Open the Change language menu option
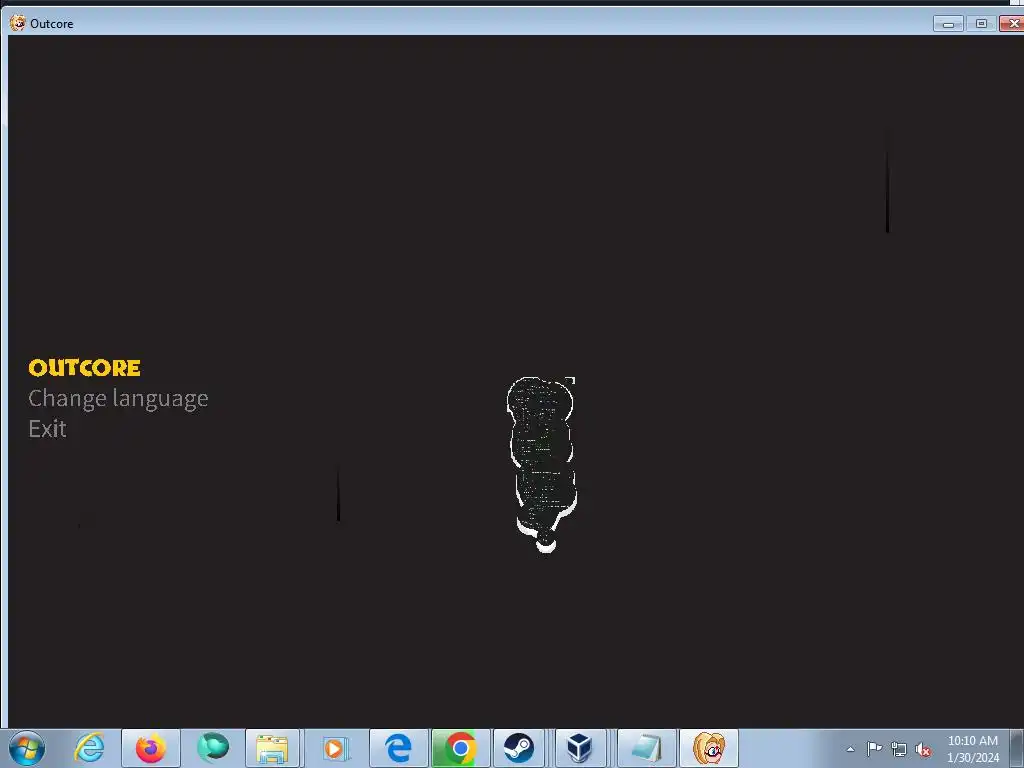Screen dimensions: 1024x768 click(118, 398)
